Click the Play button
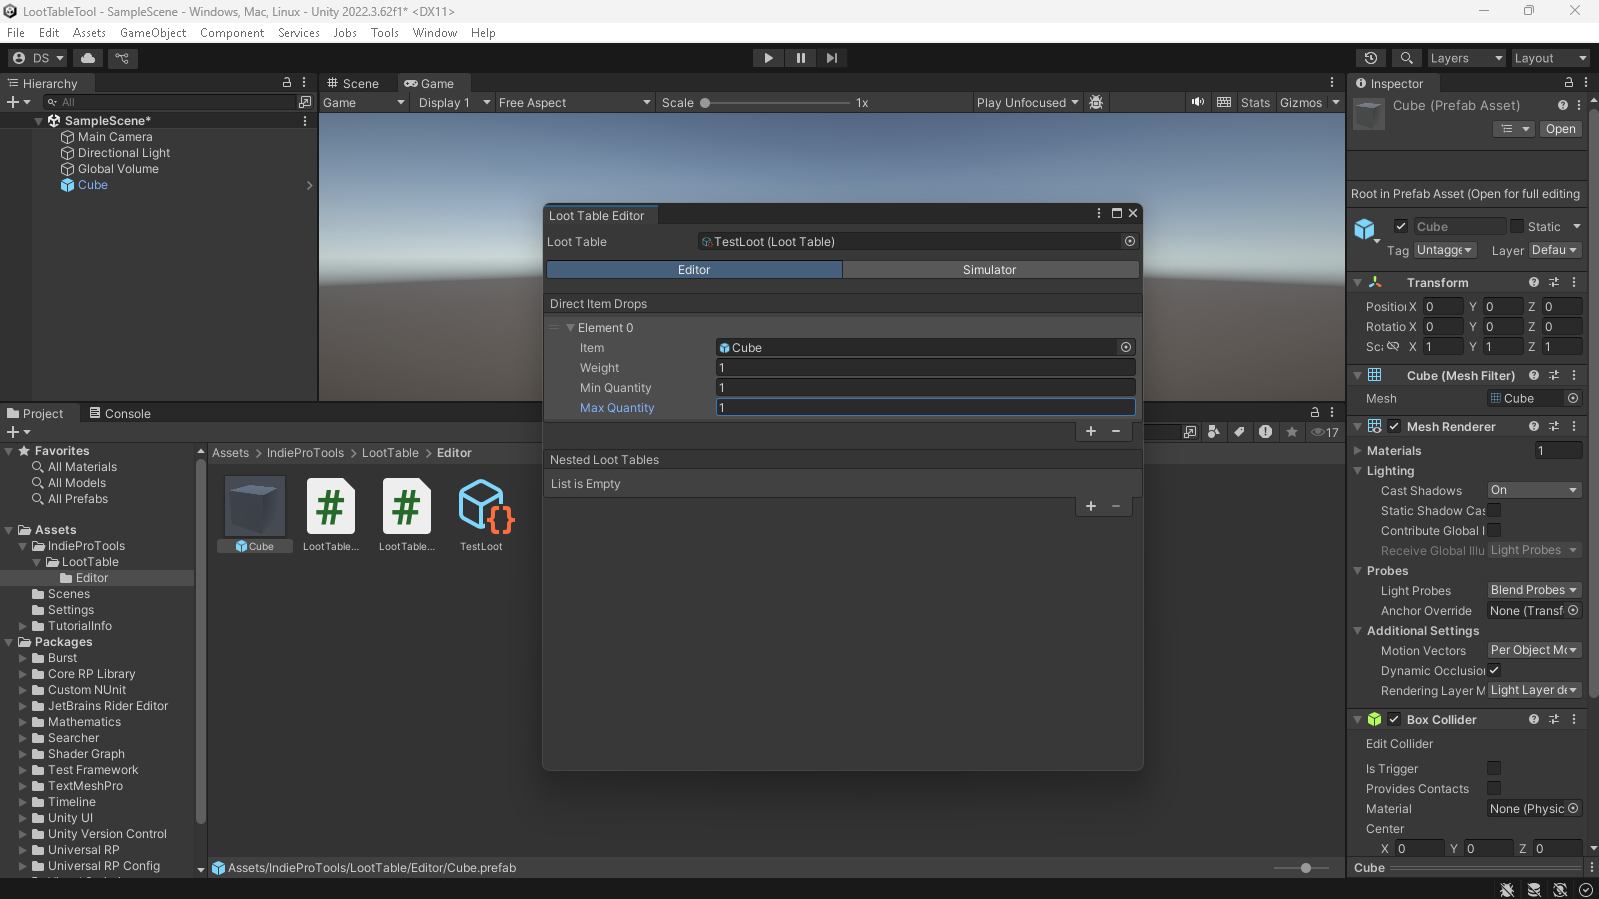The image size is (1599, 899). (x=768, y=58)
